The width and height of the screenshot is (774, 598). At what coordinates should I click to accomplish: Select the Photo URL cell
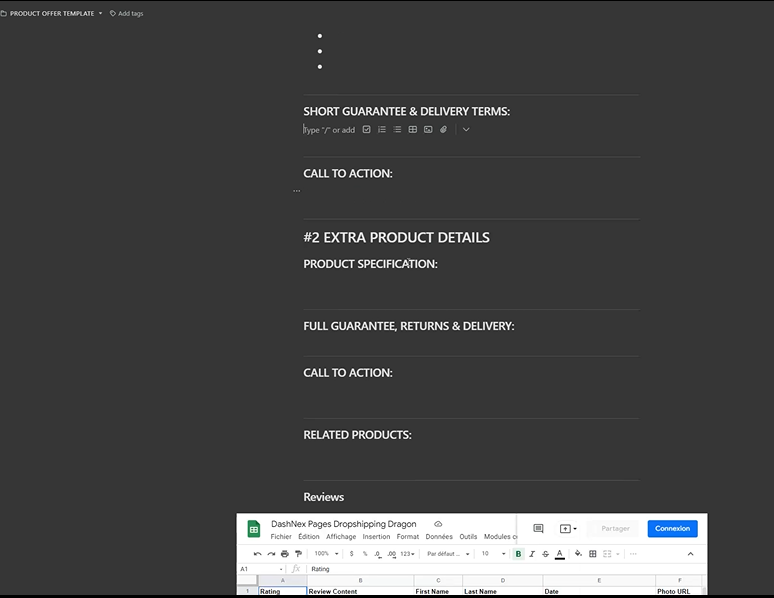tap(679, 591)
